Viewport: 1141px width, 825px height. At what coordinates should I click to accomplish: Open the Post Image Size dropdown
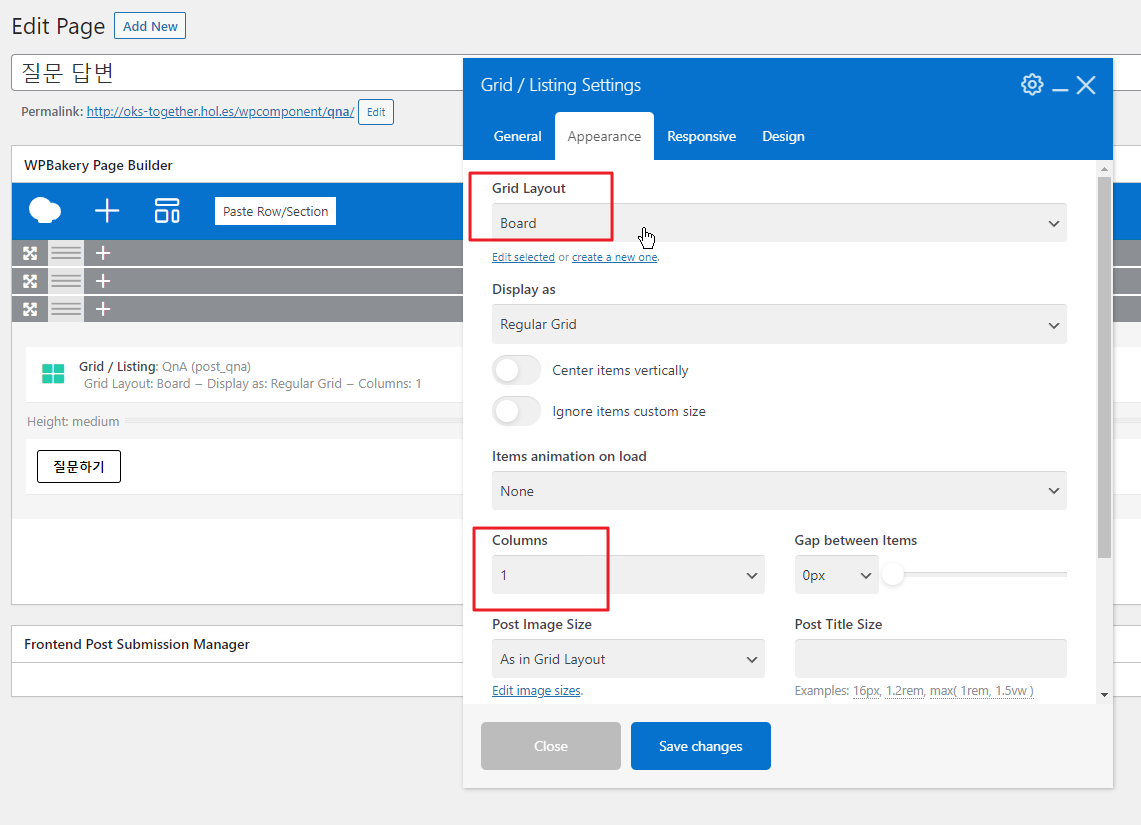[628, 659]
